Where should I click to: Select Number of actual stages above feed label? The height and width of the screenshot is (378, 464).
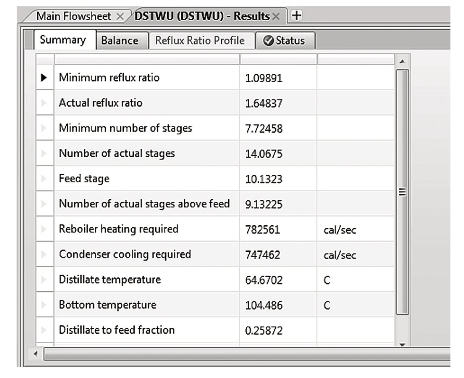coord(144,204)
